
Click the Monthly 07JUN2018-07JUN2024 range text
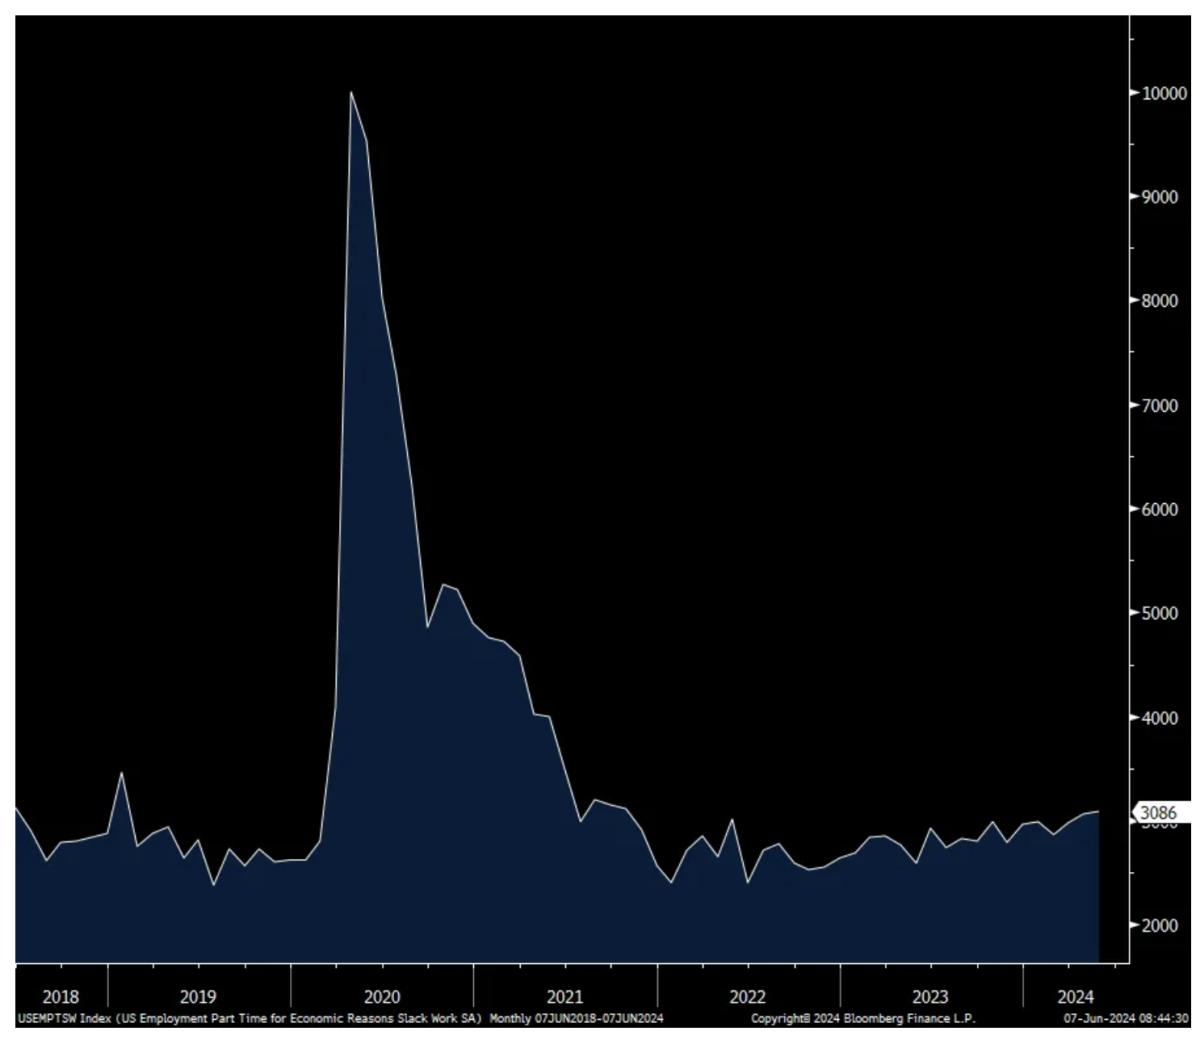[x=576, y=1018]
